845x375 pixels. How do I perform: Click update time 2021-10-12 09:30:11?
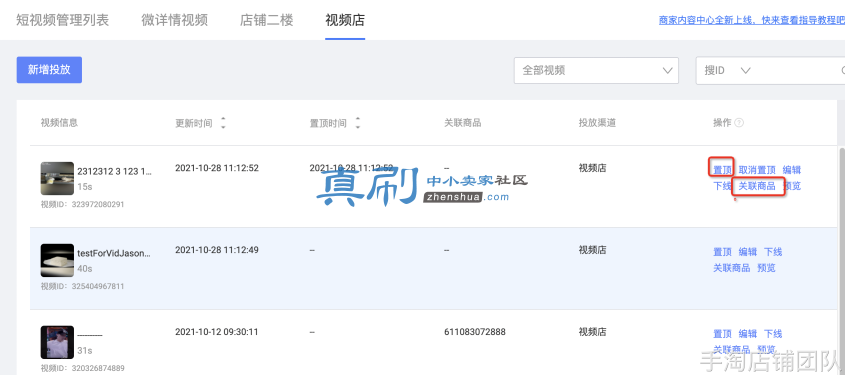click(x=217, y=332)
